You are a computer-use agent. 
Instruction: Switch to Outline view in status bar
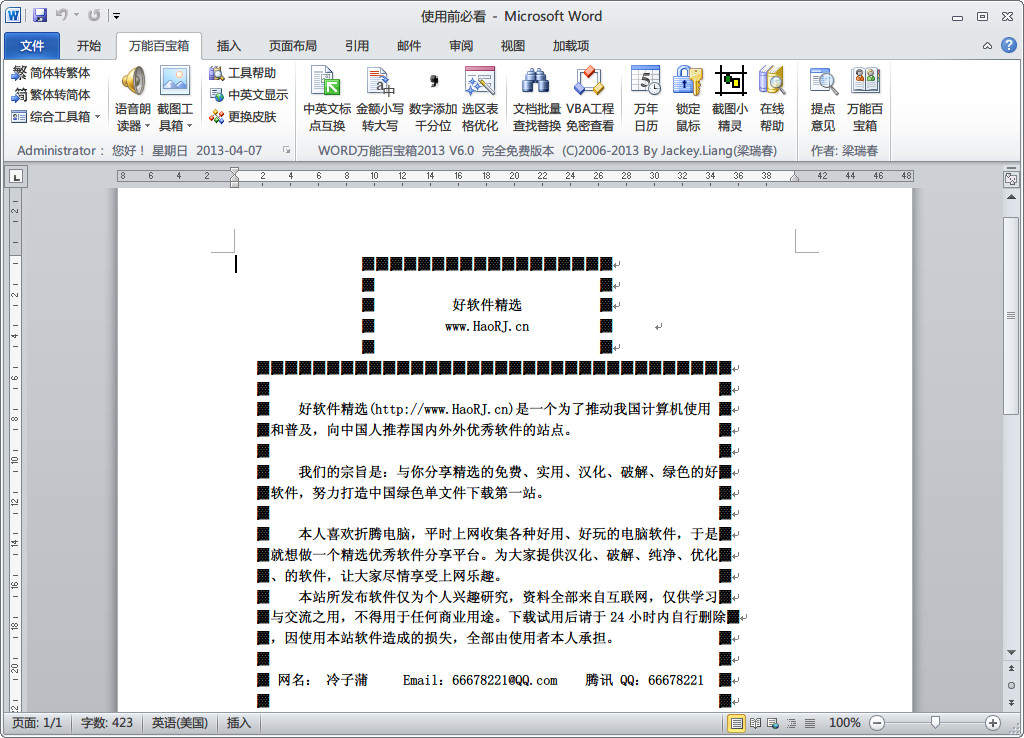(x=792, y=723)
